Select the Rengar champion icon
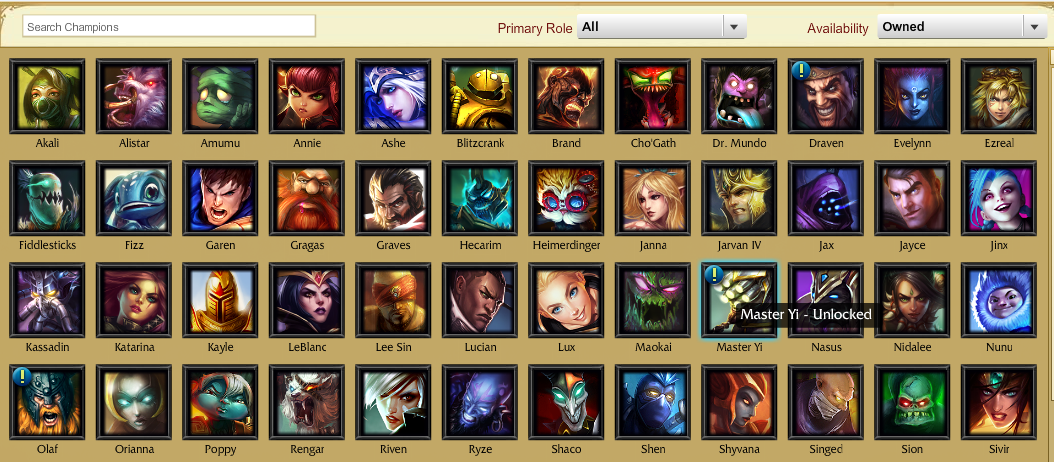The height and width of the screenshot is (462, 1054). [307, 402]
